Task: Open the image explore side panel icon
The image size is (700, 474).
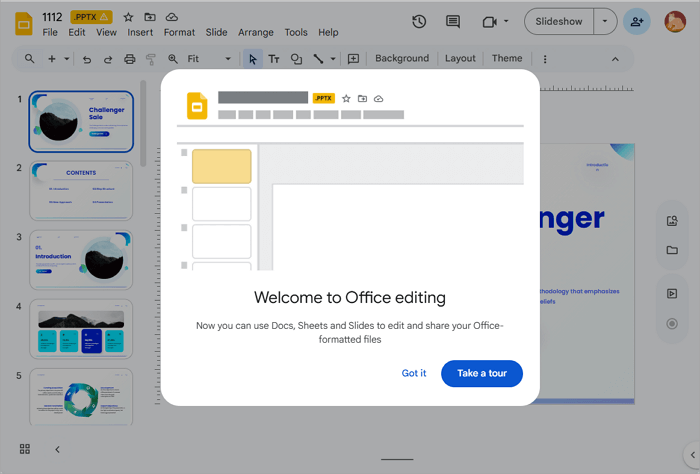Action: click(x=672, y=220)
